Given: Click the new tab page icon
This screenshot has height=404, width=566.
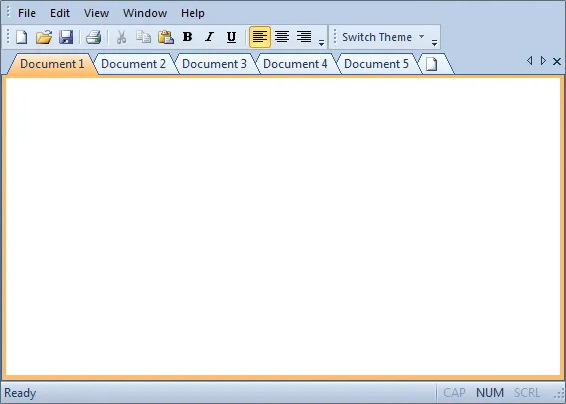Looking at the screenshot, I should click(x=431, y=64).
